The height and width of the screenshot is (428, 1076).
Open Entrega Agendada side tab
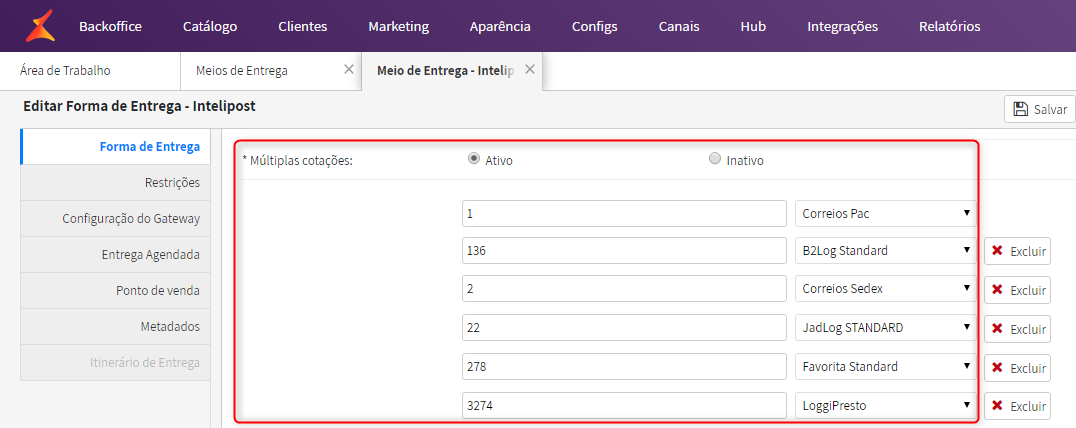click(x=116, y=254)
